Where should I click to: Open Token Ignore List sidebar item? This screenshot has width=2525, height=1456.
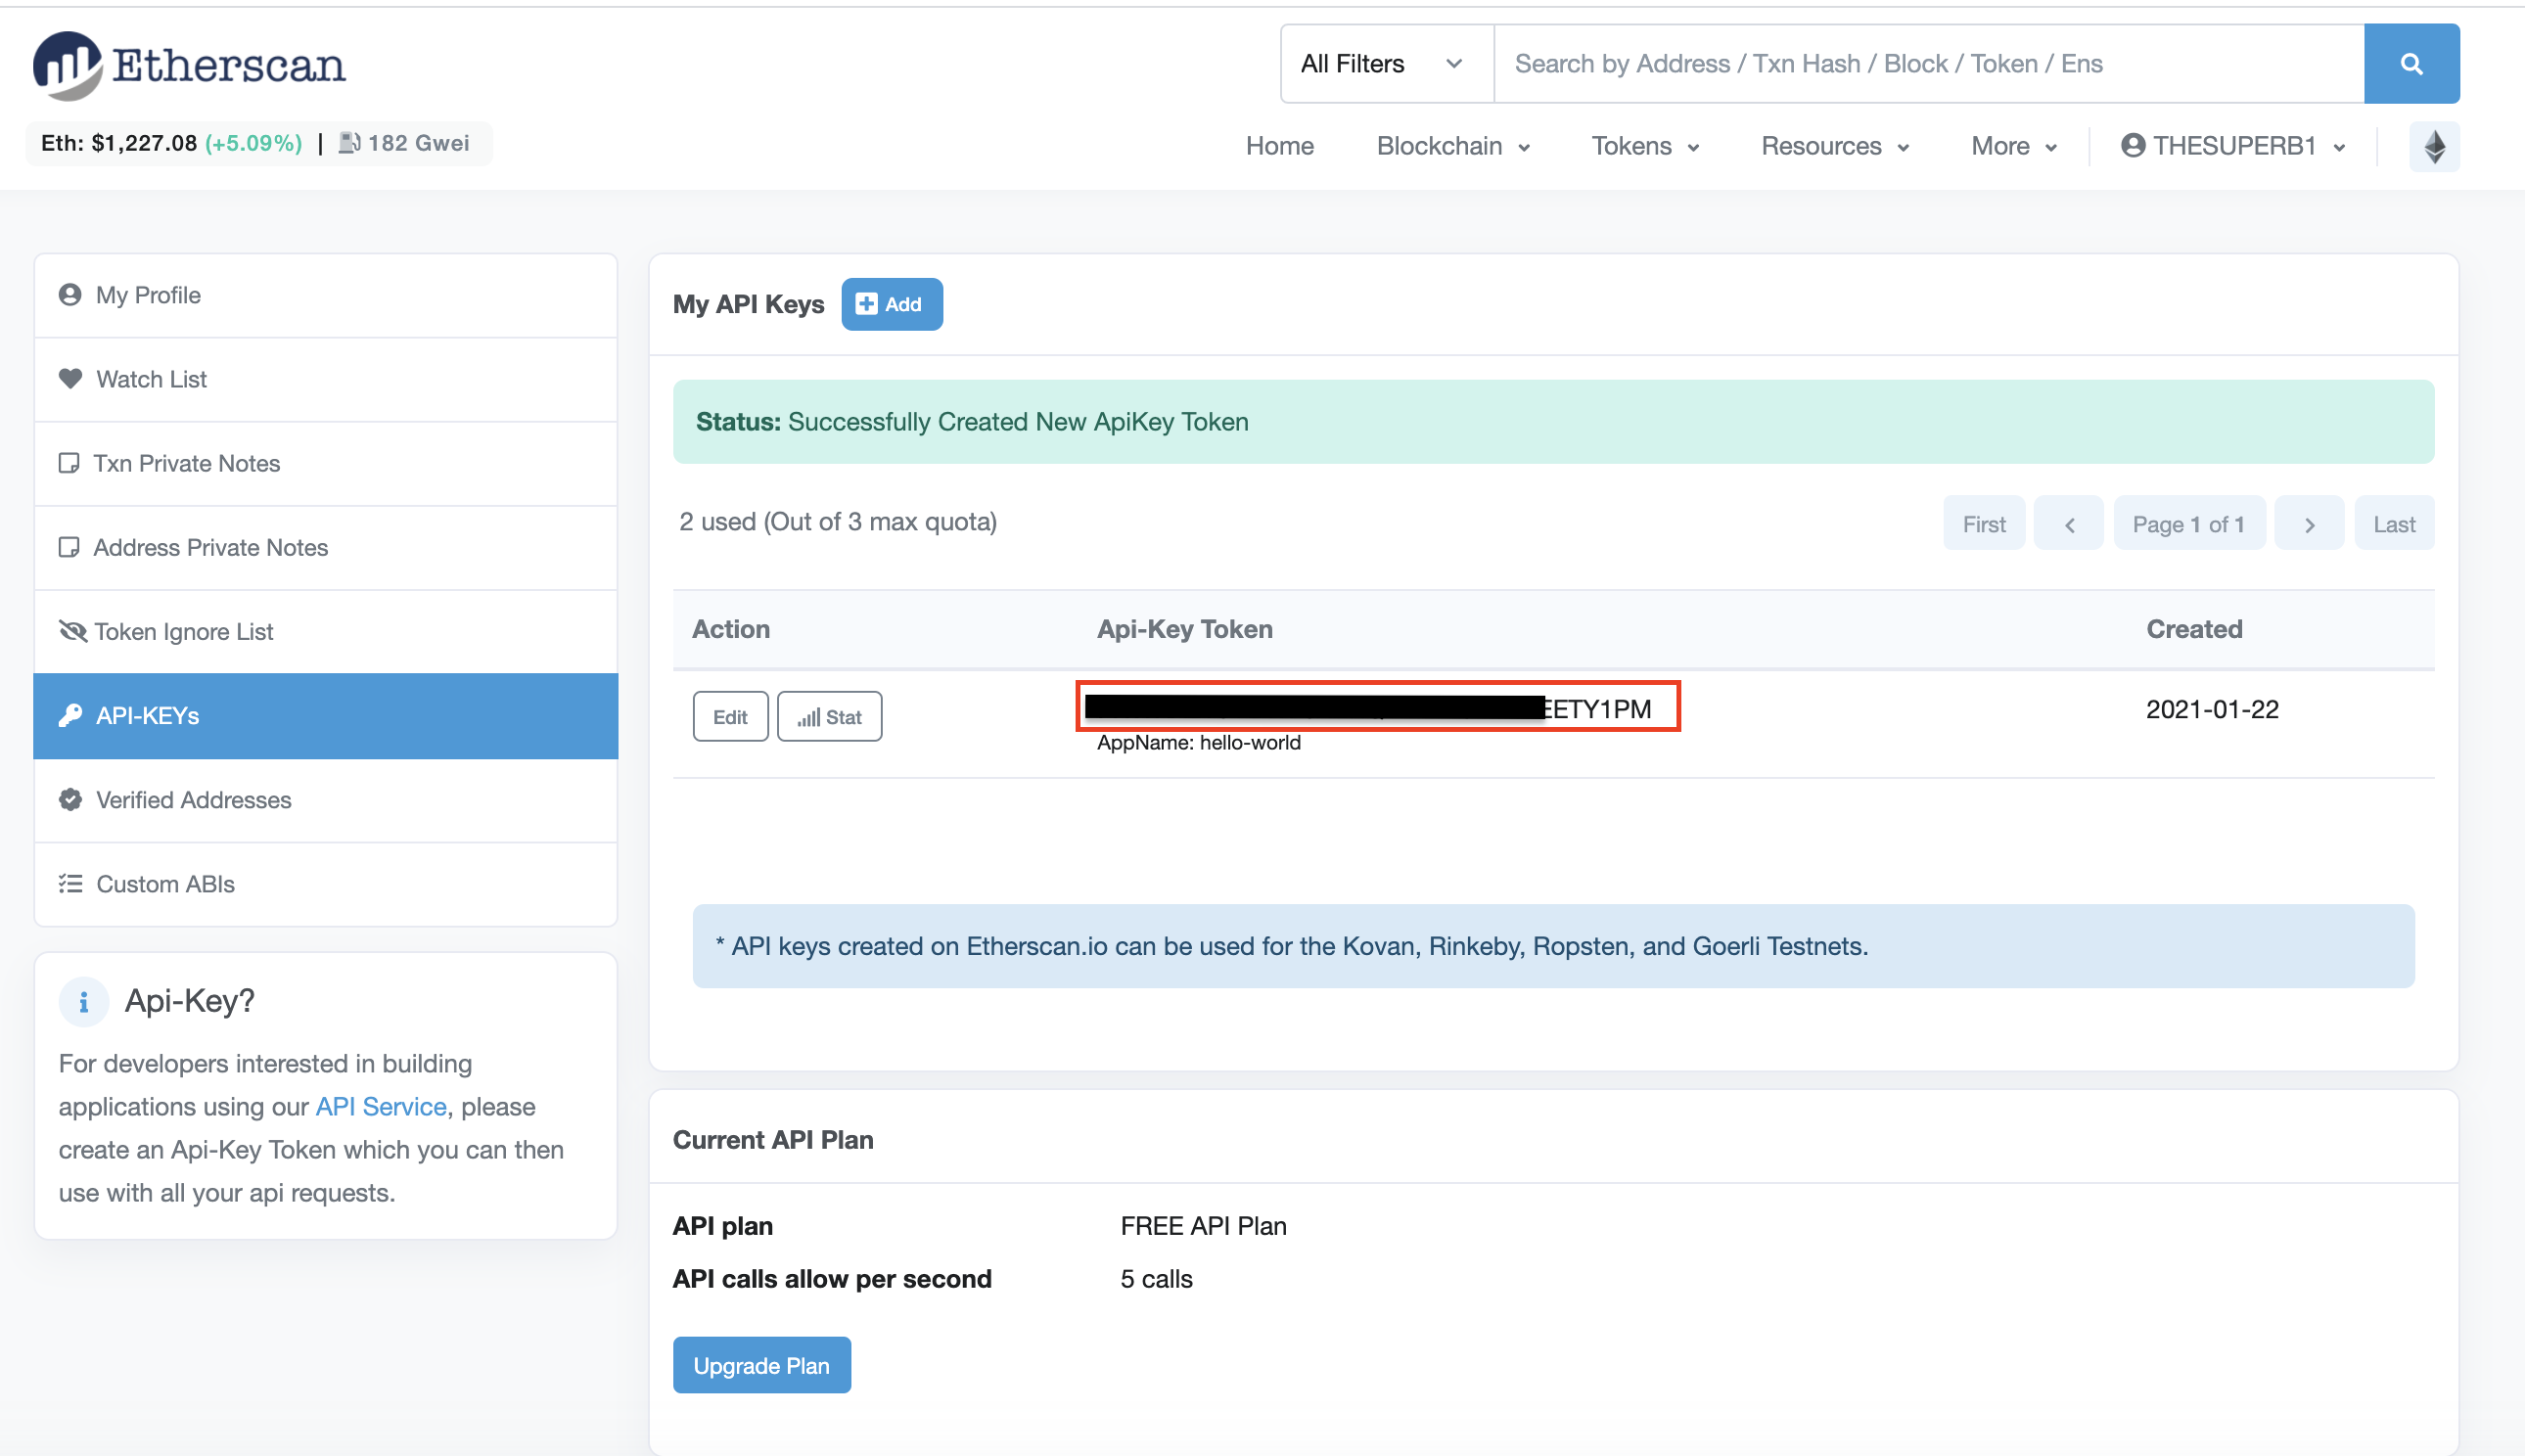pos(183,632)
